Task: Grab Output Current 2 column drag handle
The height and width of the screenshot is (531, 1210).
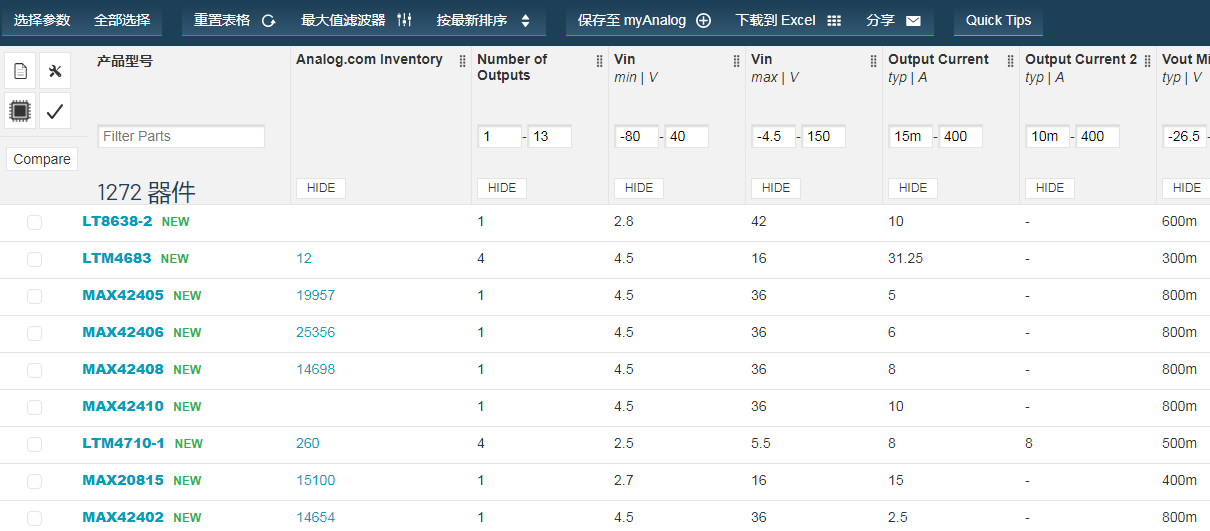Action: 1147,60
